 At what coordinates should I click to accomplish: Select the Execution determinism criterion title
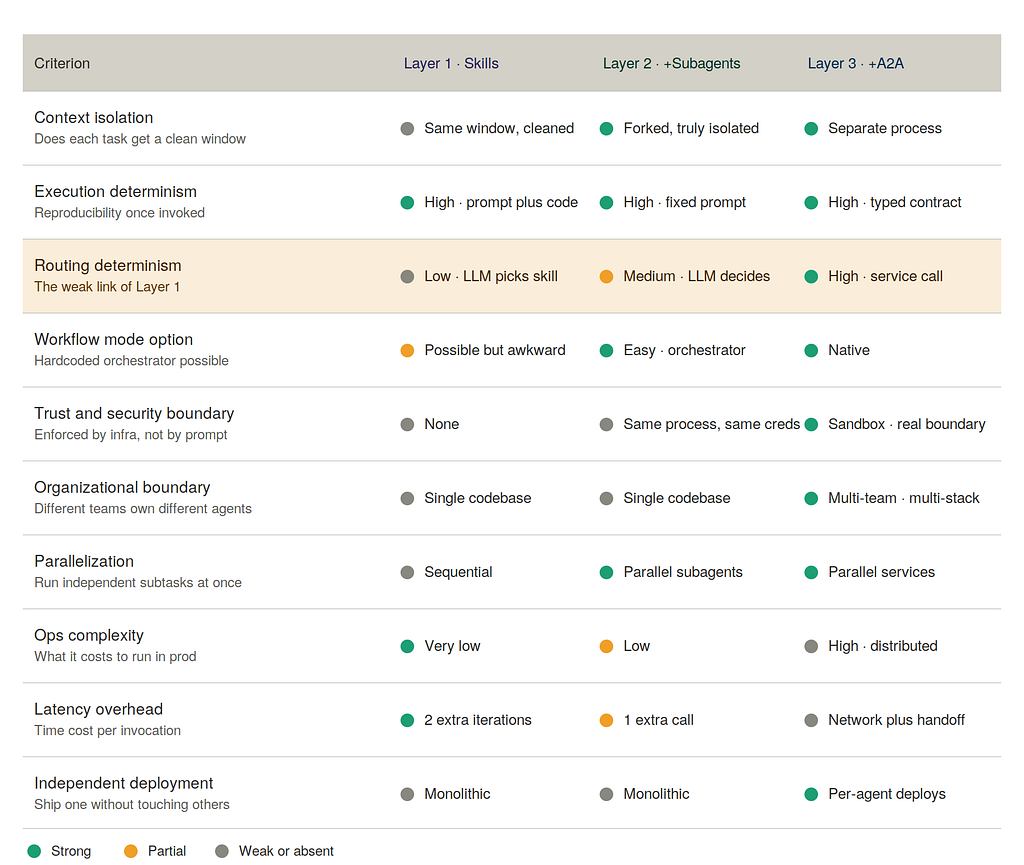coord(116,191)
